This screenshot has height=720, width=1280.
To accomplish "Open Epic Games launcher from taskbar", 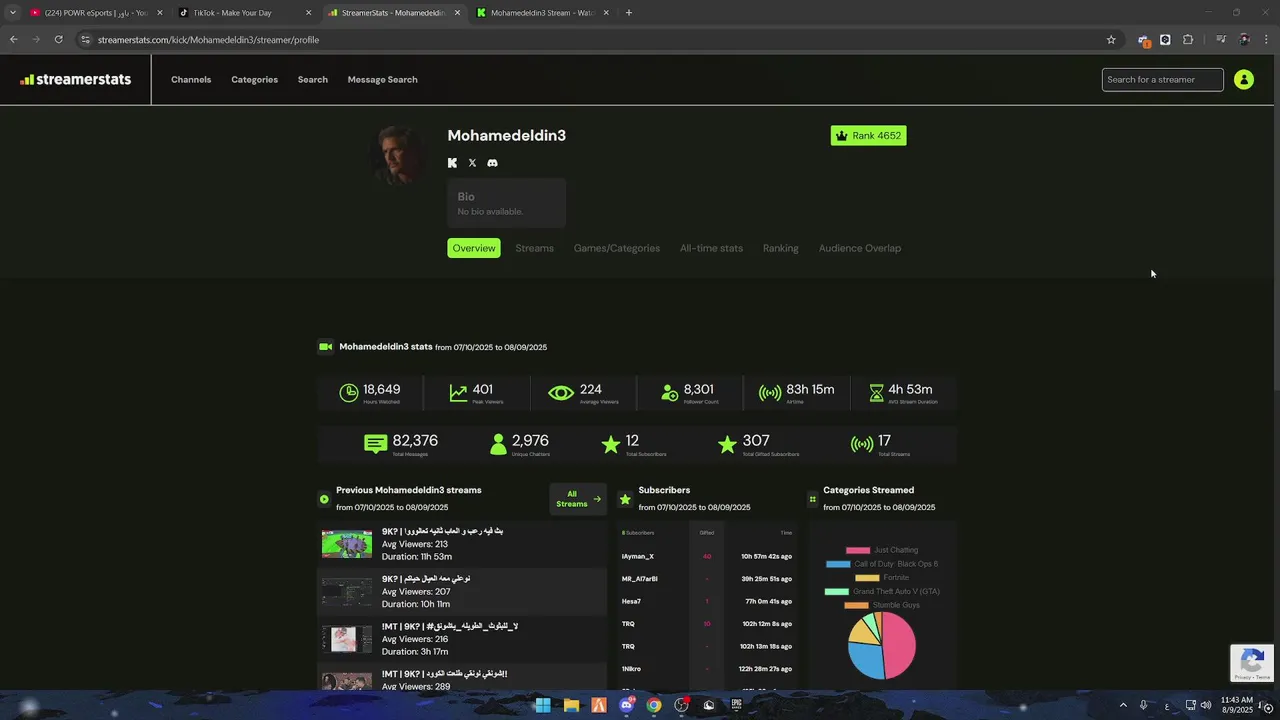I will coord(737,705).
